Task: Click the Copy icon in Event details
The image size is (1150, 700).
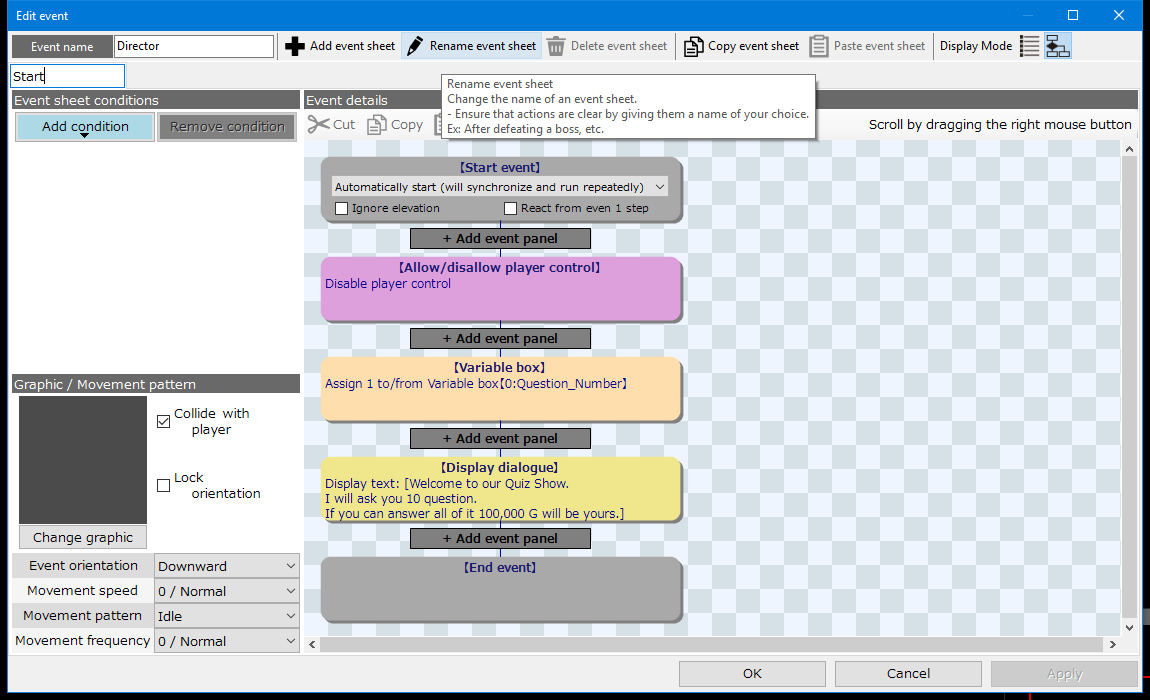Action: [377, 125]
